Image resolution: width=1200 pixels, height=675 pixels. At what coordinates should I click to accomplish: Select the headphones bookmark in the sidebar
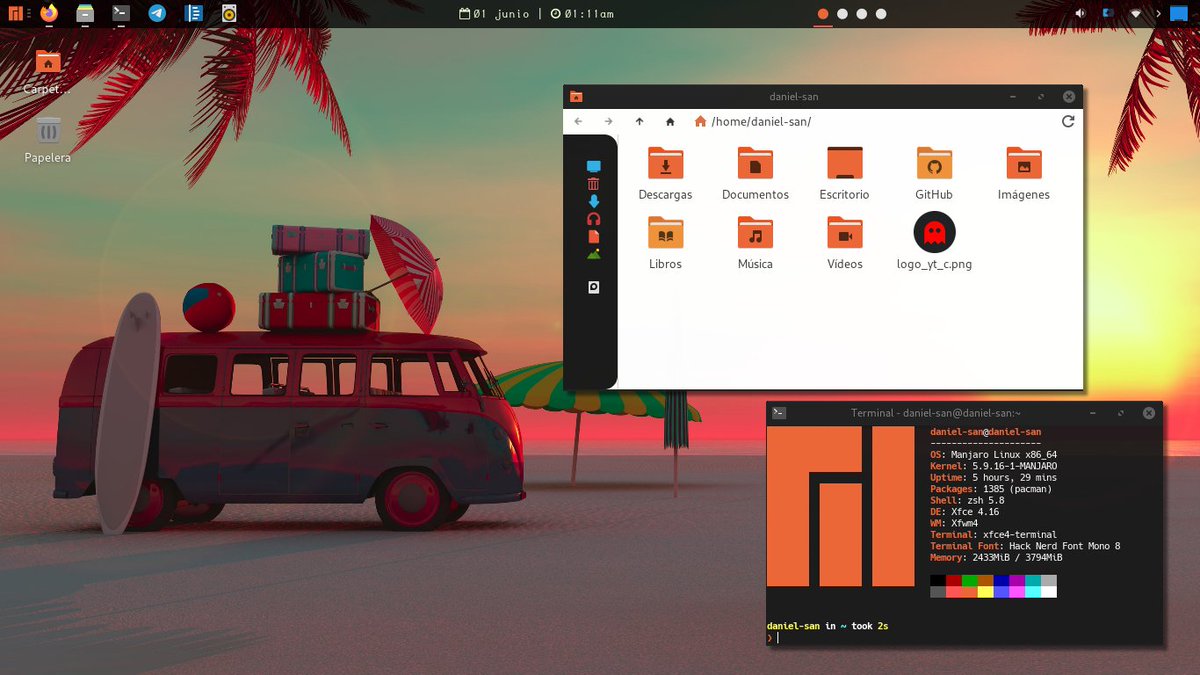point(593,218)
